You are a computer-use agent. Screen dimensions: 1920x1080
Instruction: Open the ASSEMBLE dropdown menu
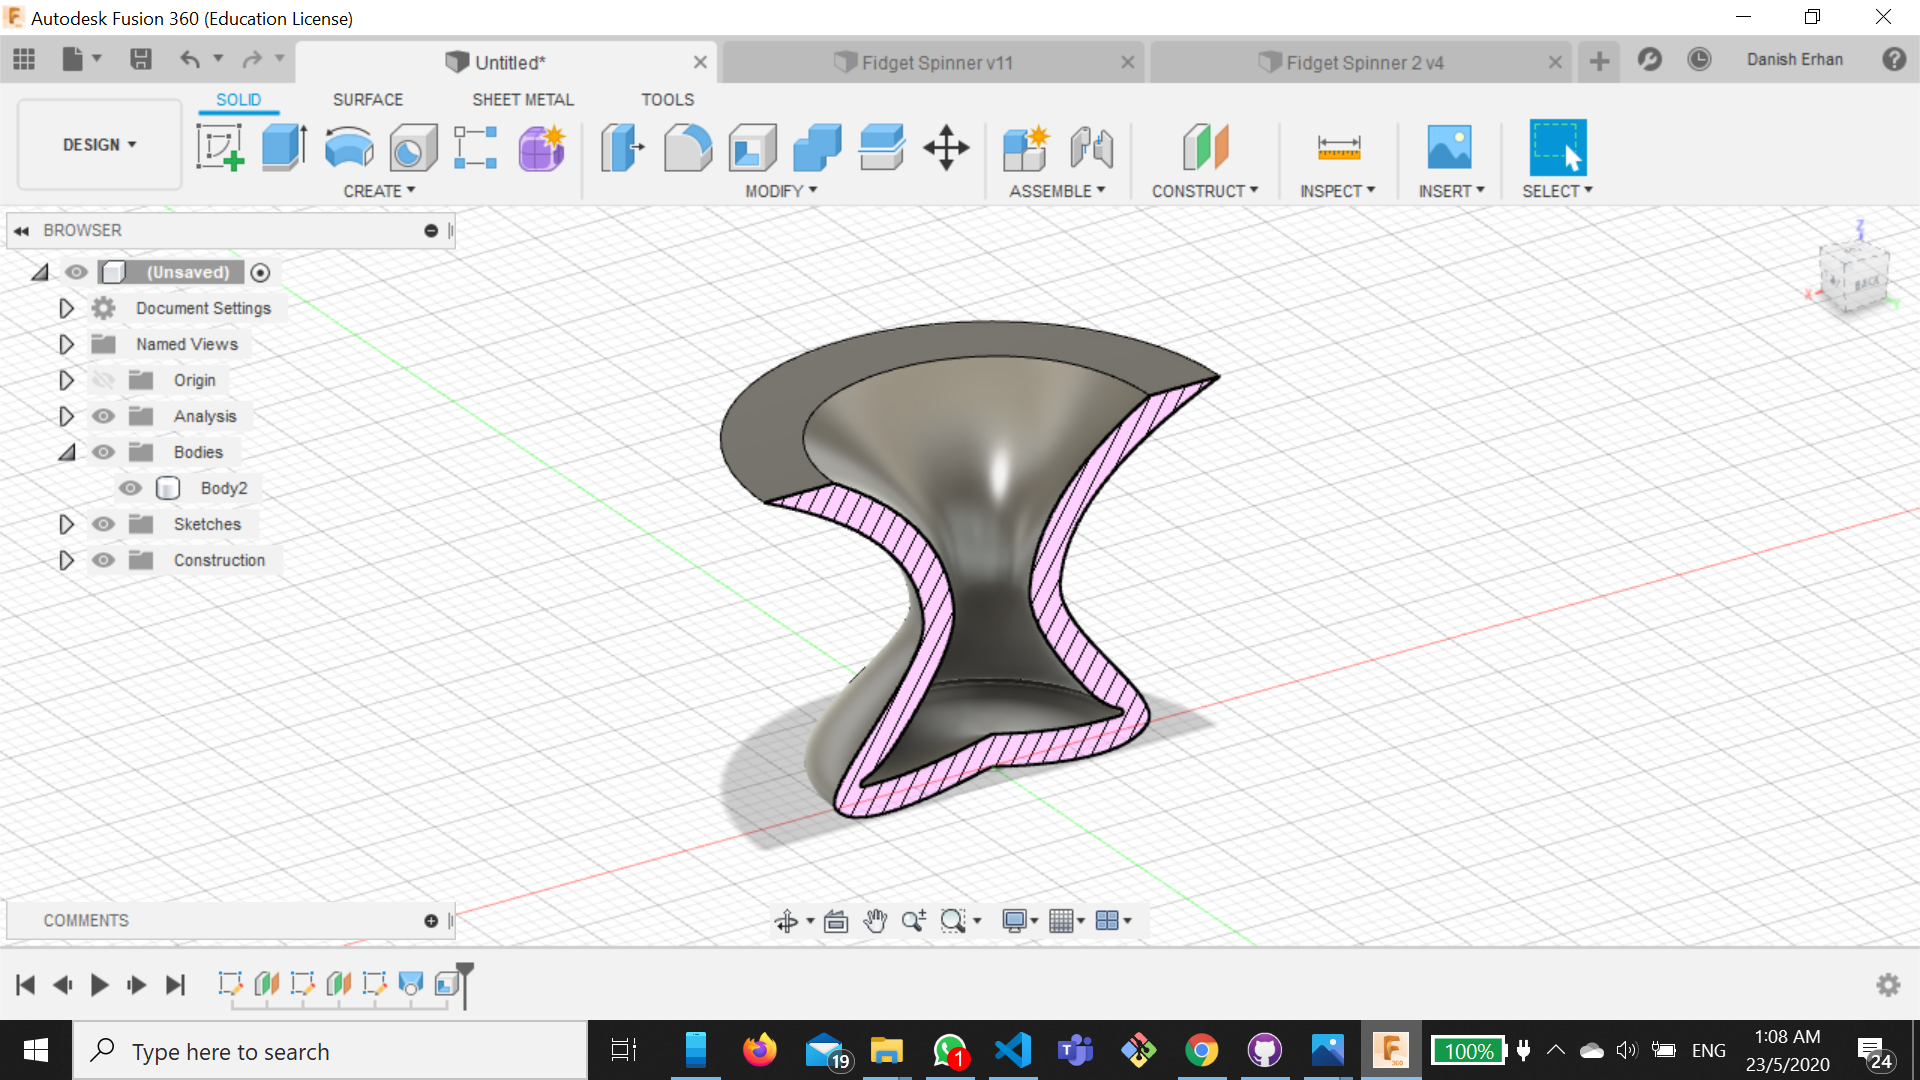pos(1057,191)
